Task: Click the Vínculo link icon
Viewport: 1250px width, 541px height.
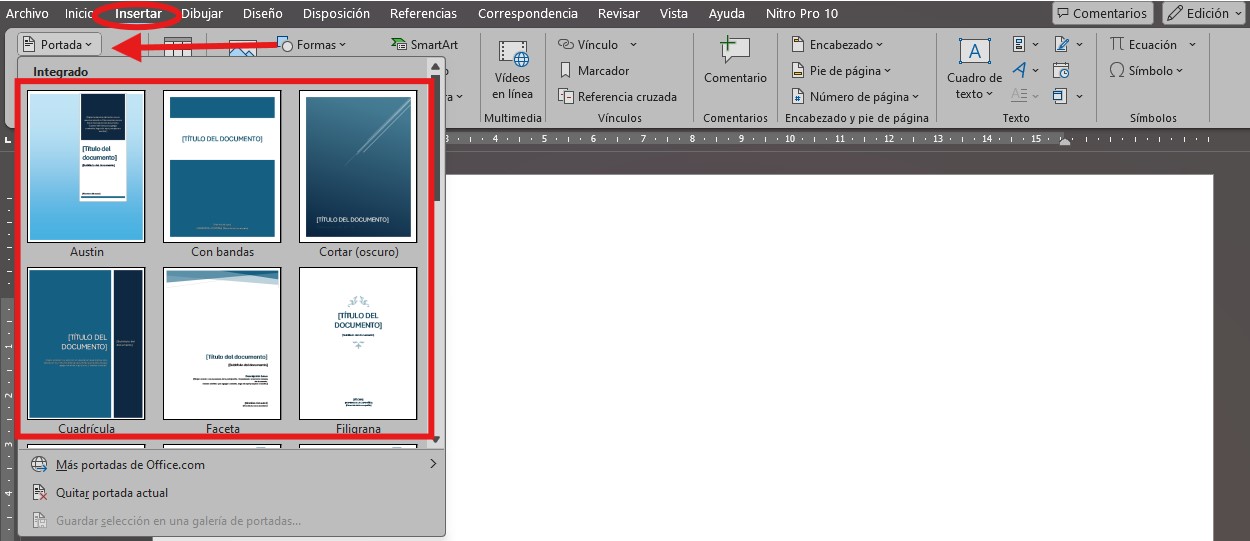Action: (x=566, y=45)
